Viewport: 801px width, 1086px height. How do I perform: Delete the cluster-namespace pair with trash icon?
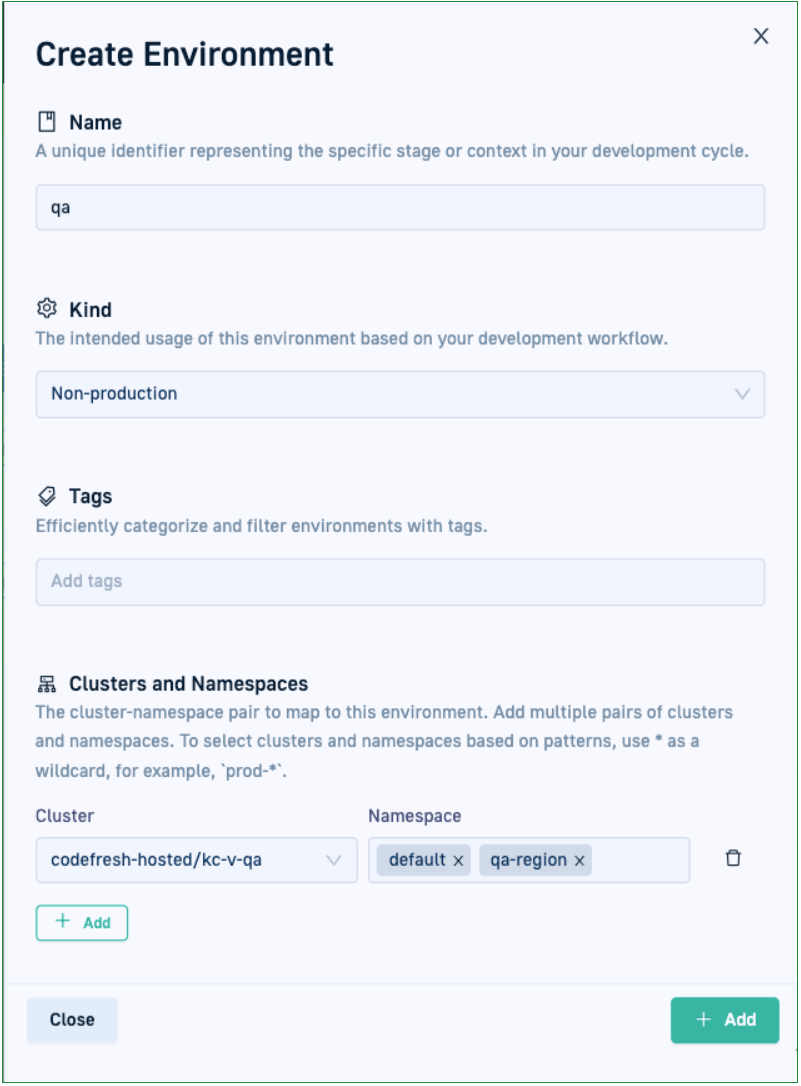[733, 859]
